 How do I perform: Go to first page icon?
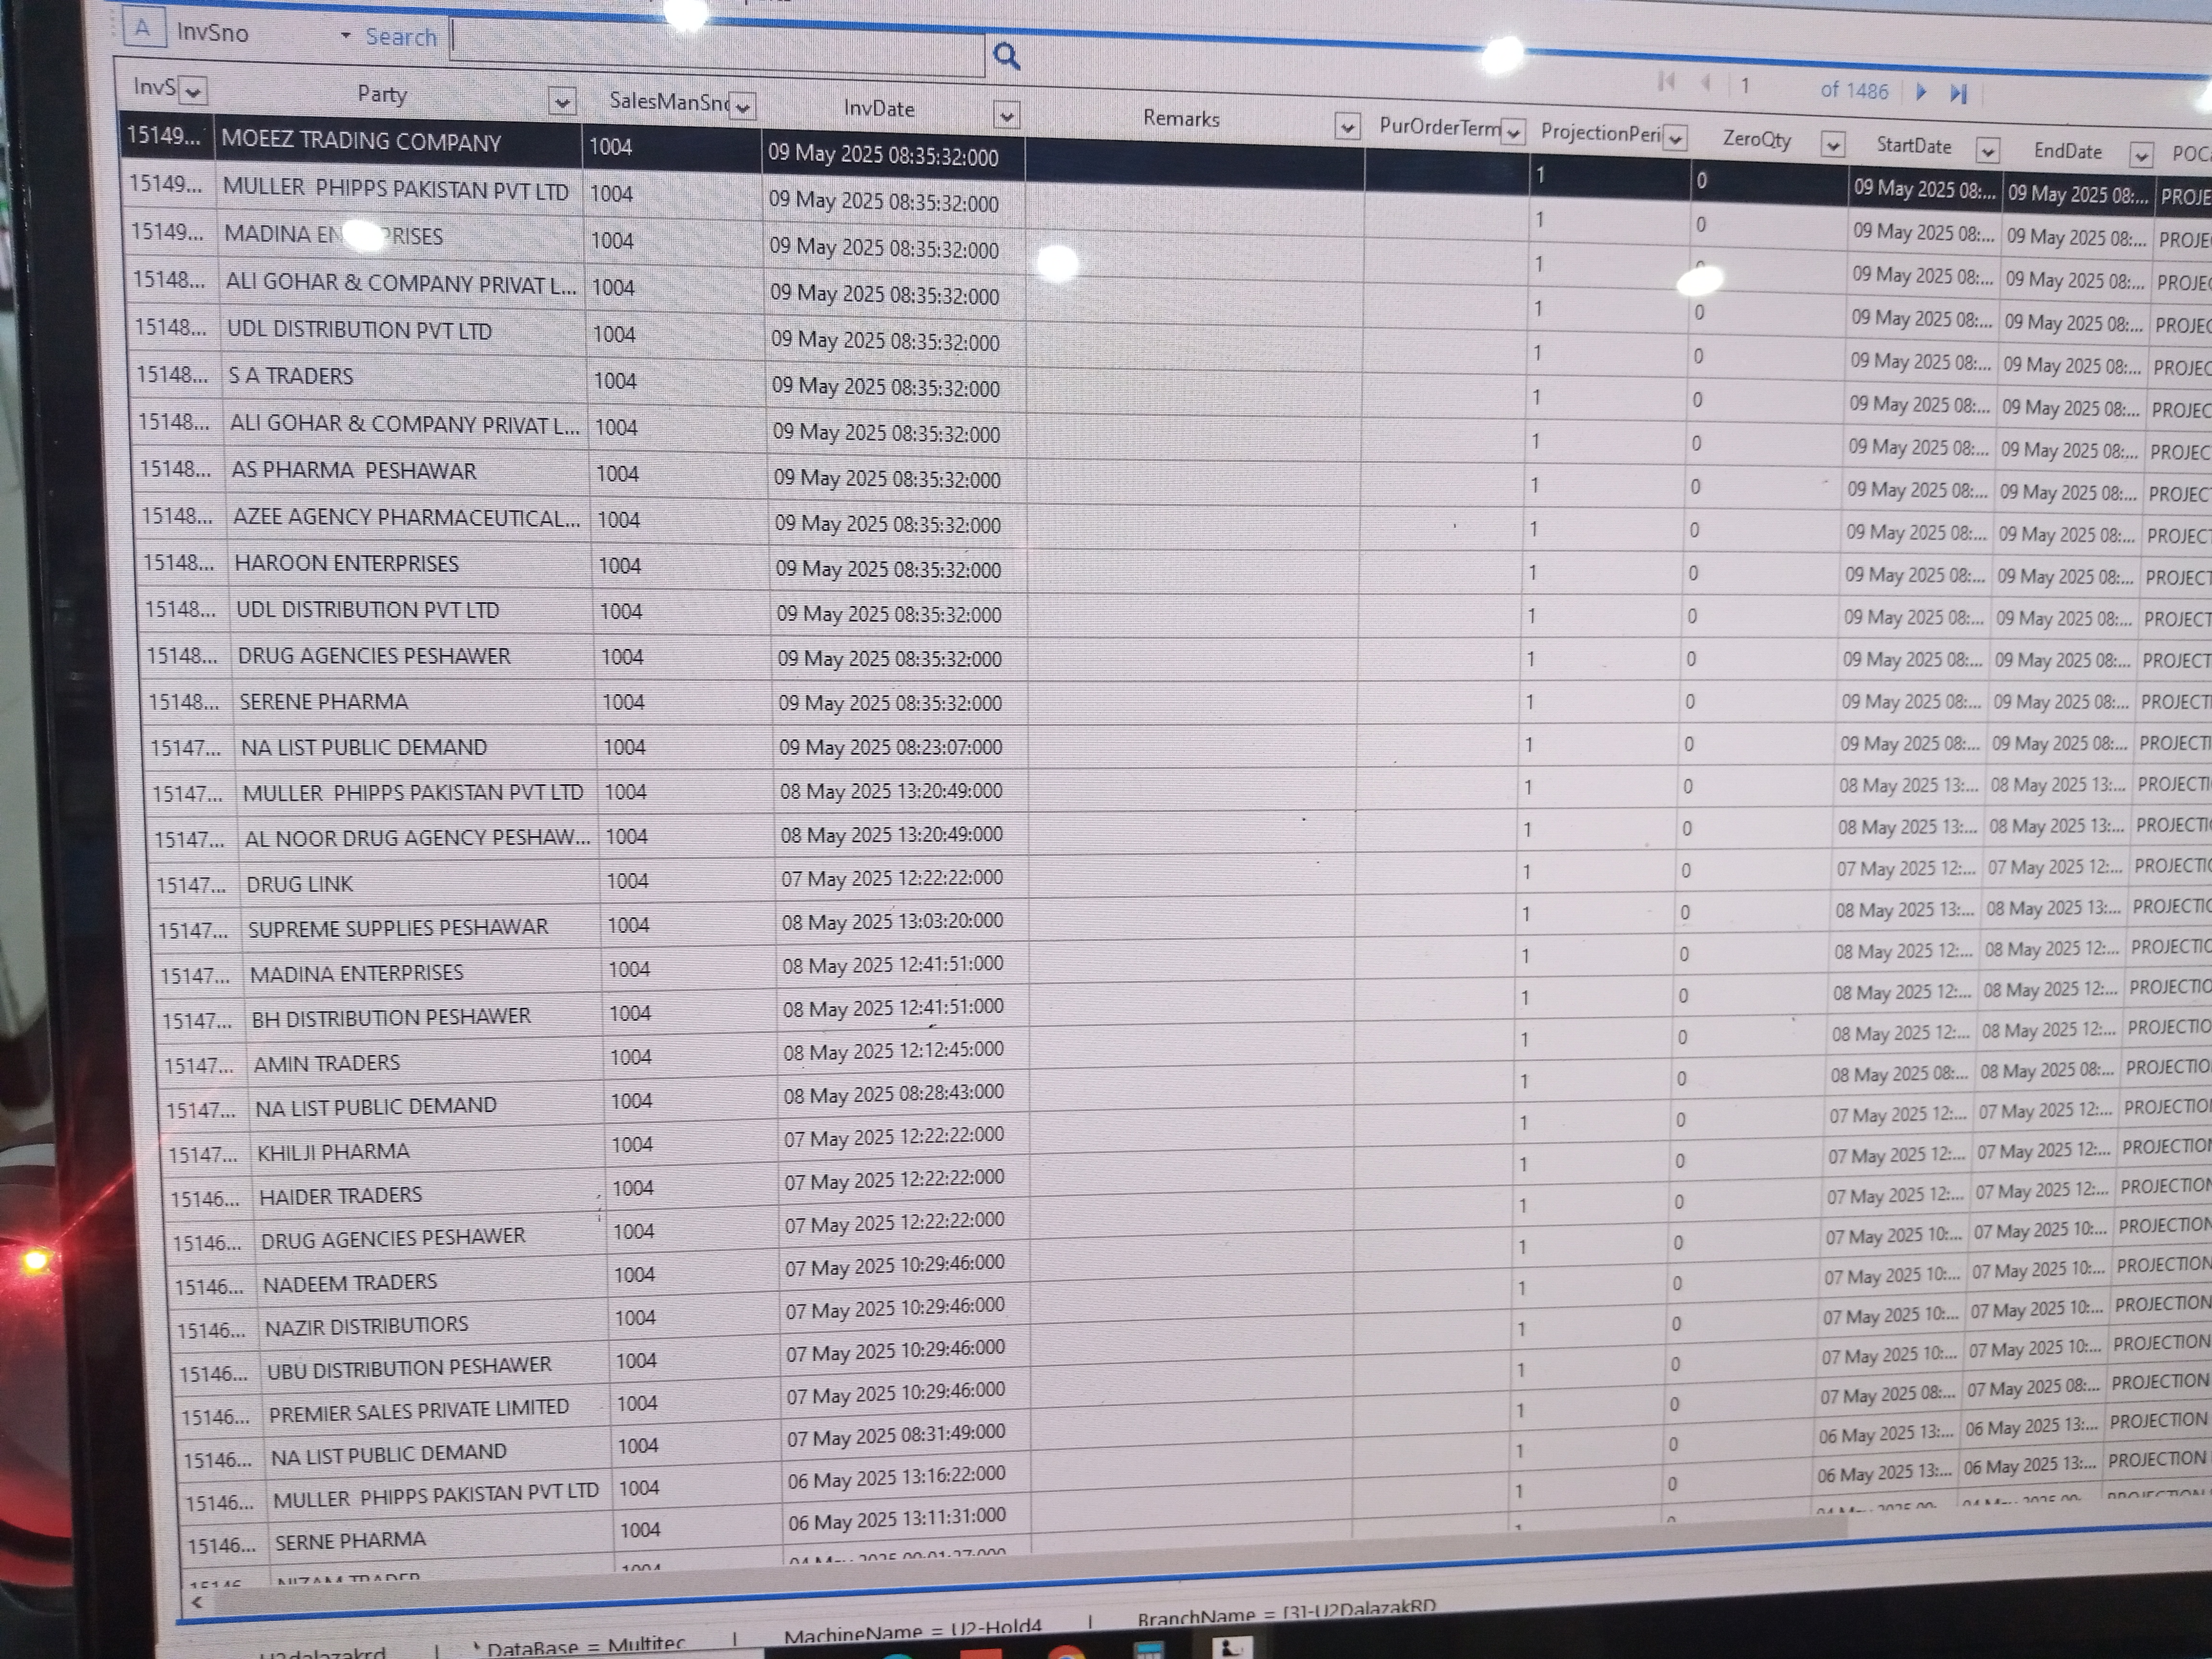click(1666, 82)
